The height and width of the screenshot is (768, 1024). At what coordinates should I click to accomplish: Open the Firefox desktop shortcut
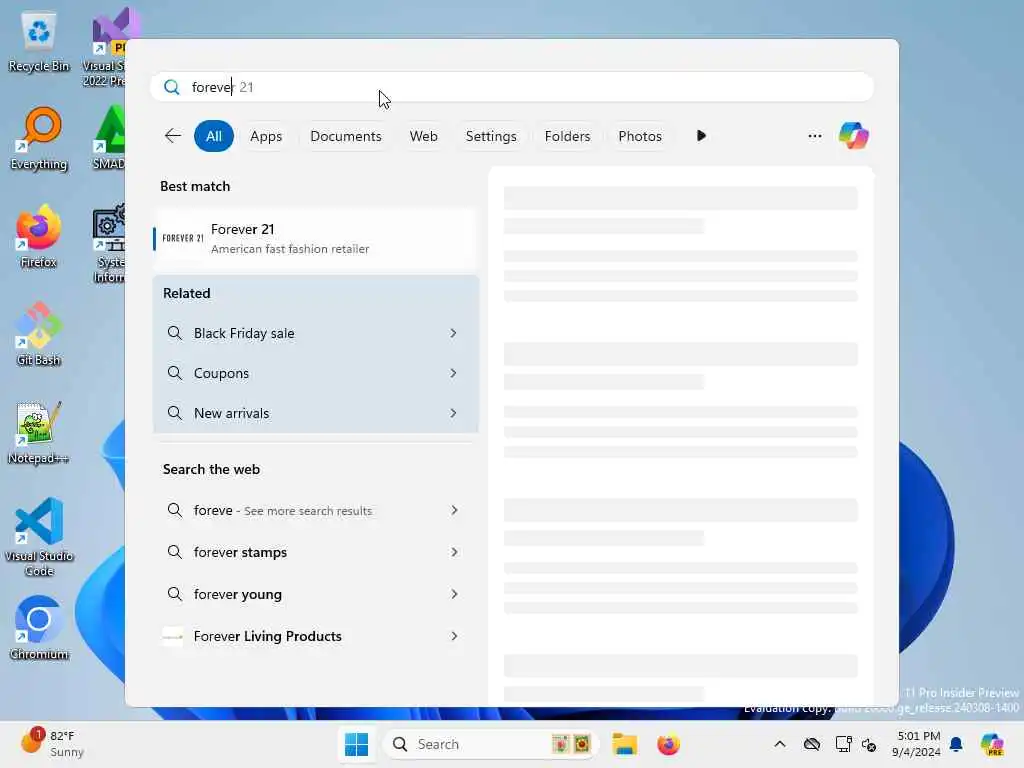[x=39, y=237]
